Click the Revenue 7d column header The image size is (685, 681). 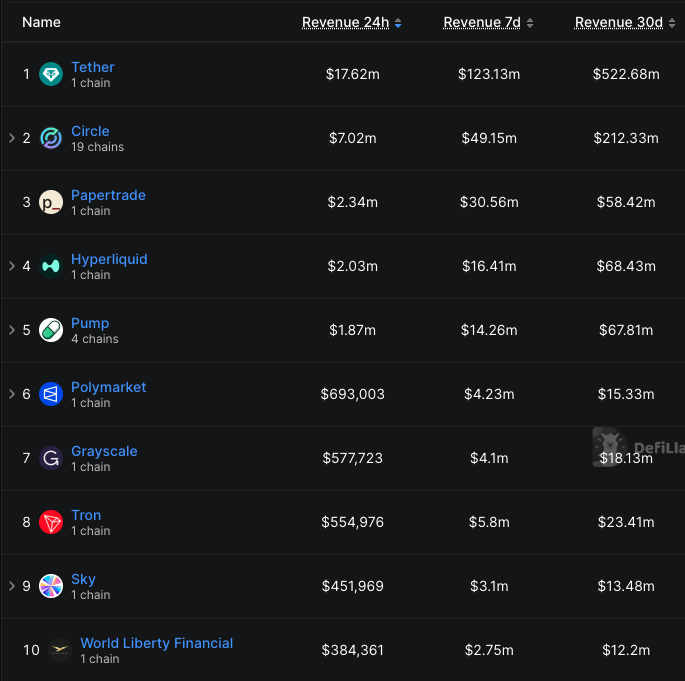point(482,22)
